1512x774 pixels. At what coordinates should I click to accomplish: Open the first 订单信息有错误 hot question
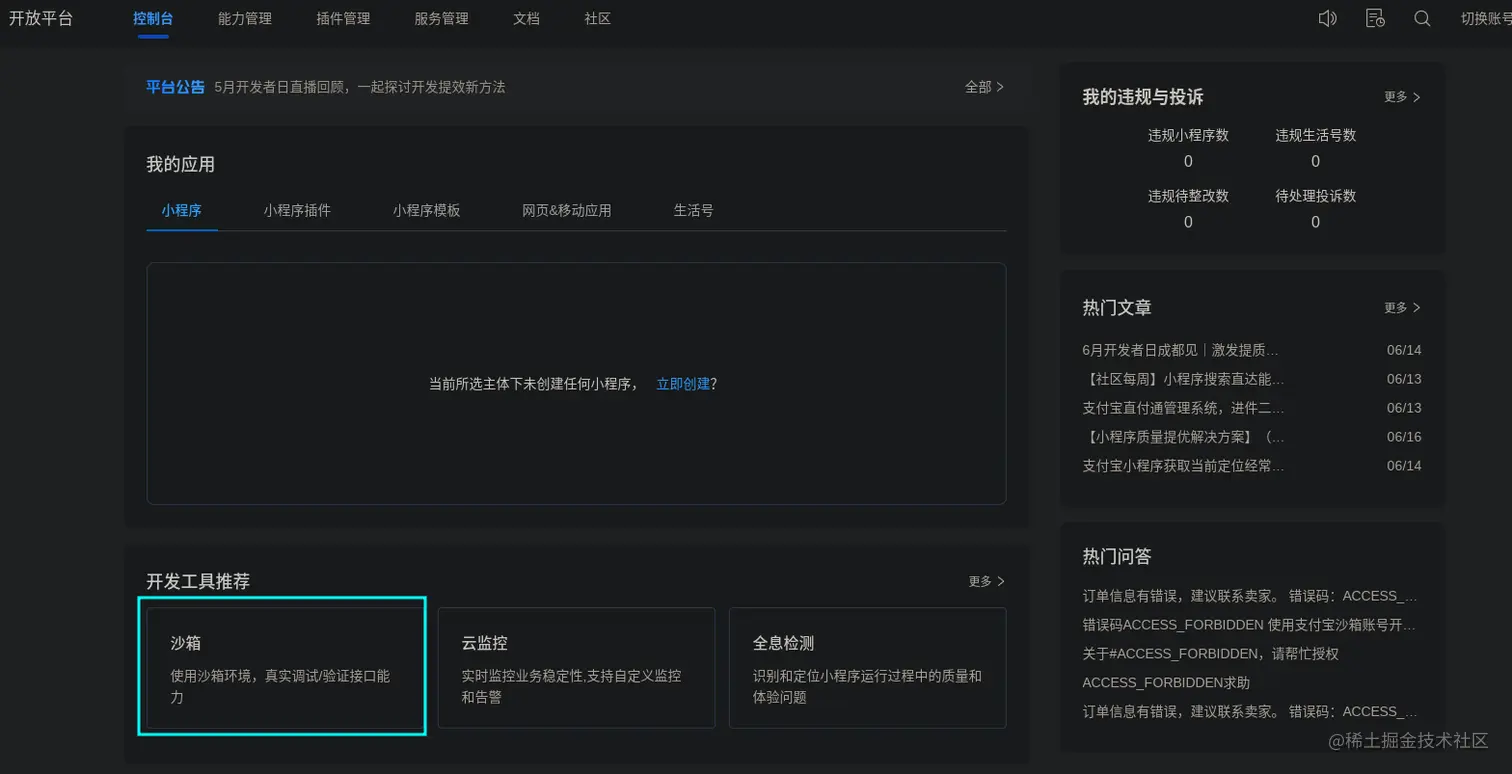click(1250, 596)
